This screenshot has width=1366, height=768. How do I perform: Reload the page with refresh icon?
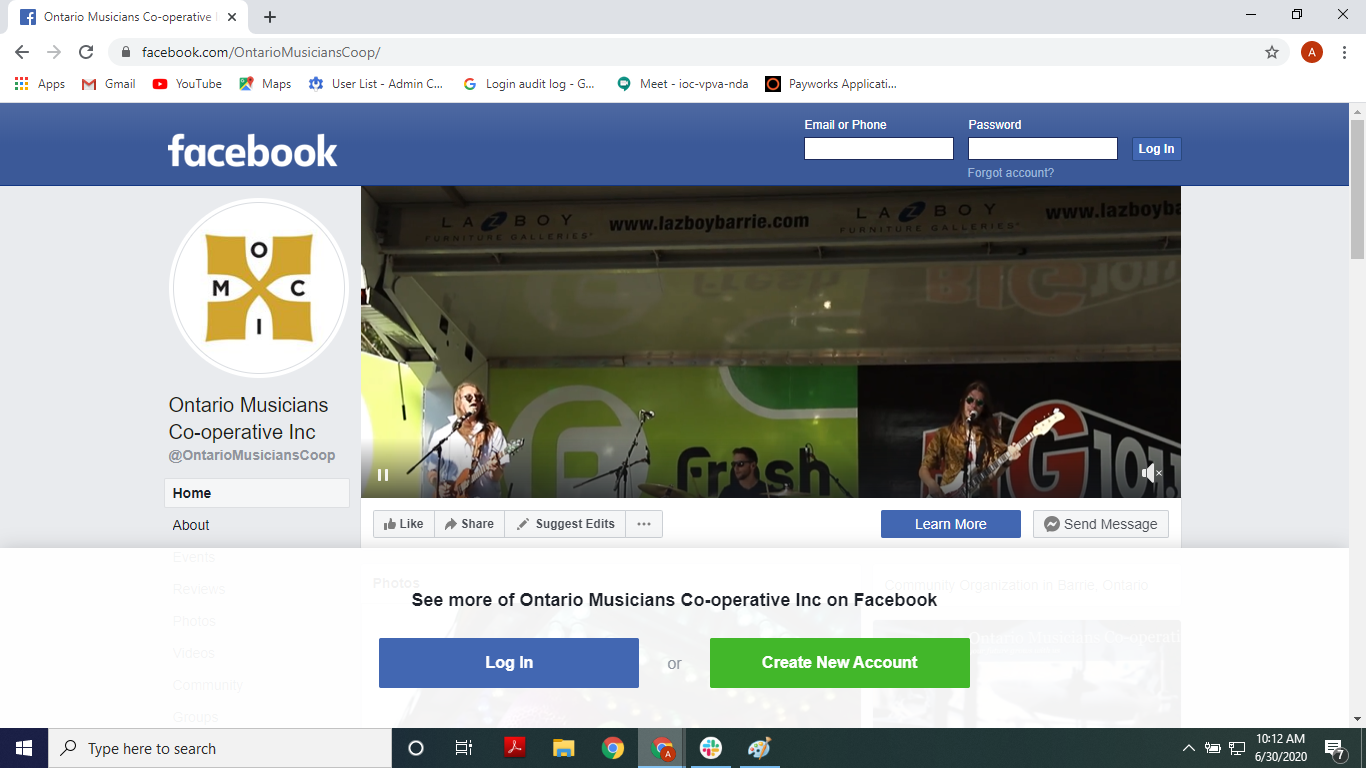tap(86, 52)
